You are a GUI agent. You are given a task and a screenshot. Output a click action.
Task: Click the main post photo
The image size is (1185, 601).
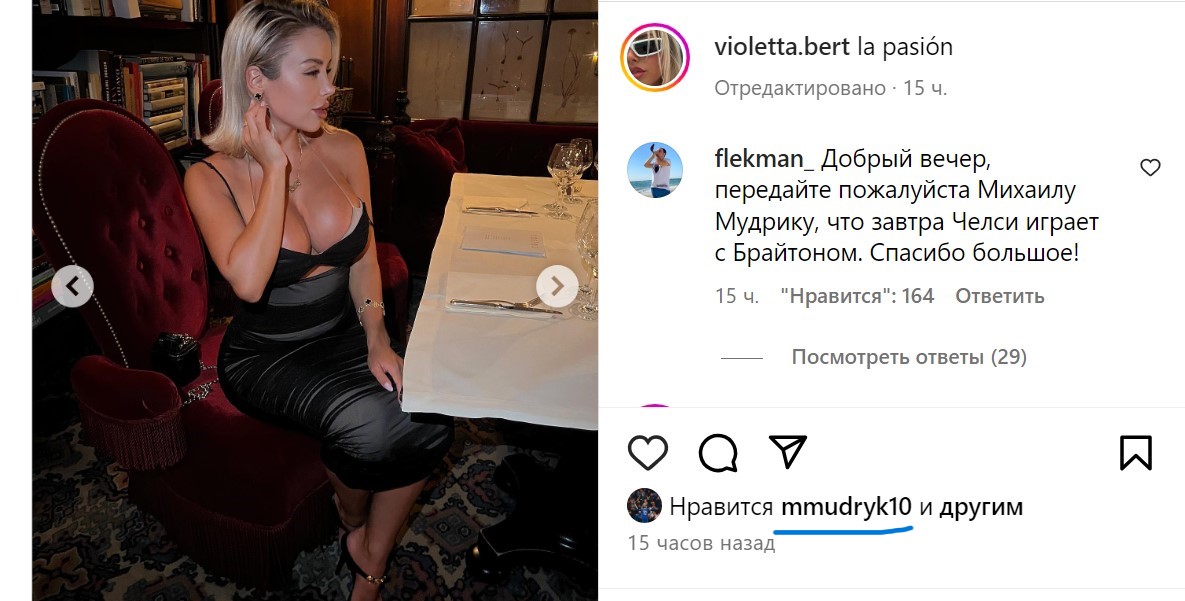pyautogui.click(x=314, y=300)
